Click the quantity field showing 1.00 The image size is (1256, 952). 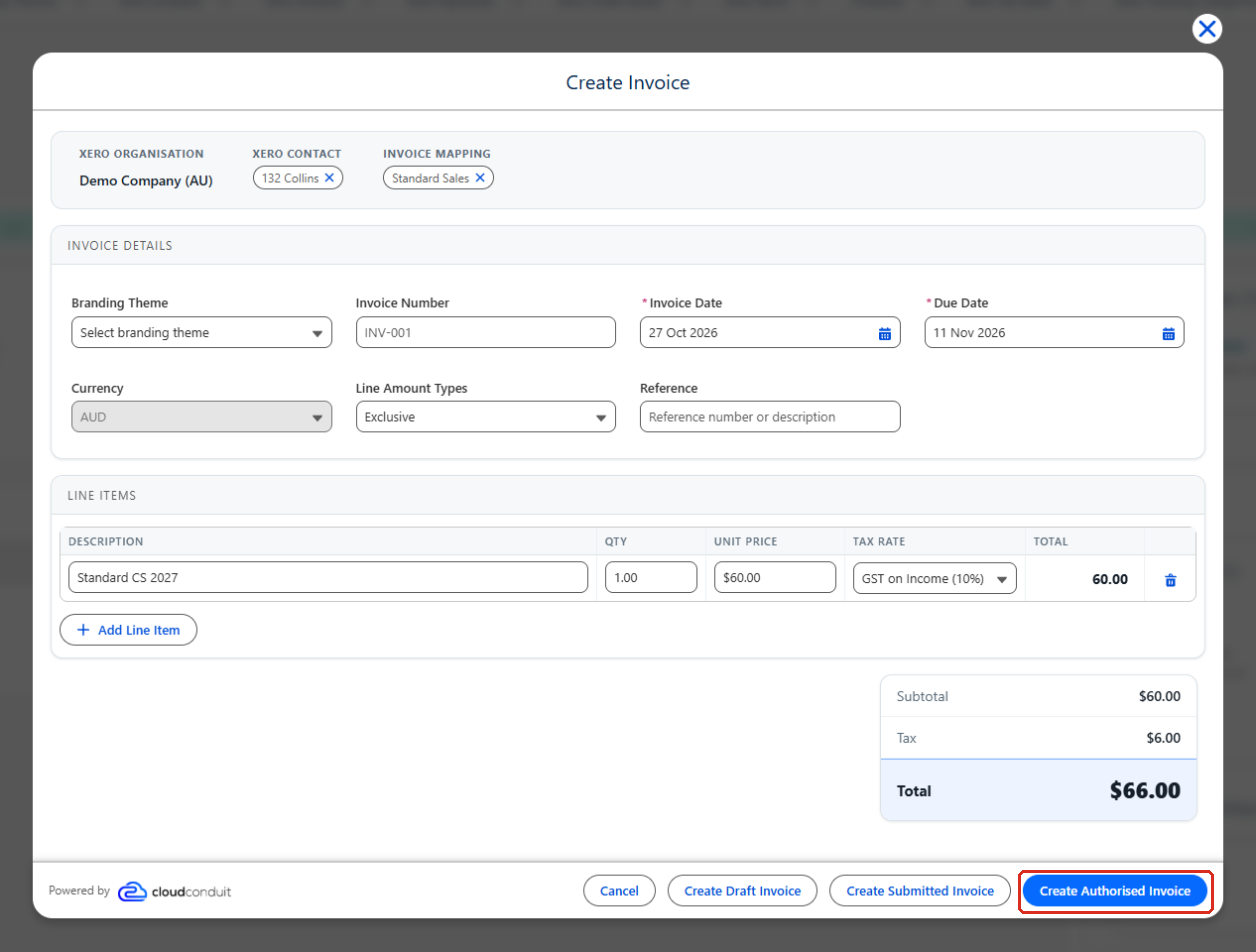(x=651, y=578)
